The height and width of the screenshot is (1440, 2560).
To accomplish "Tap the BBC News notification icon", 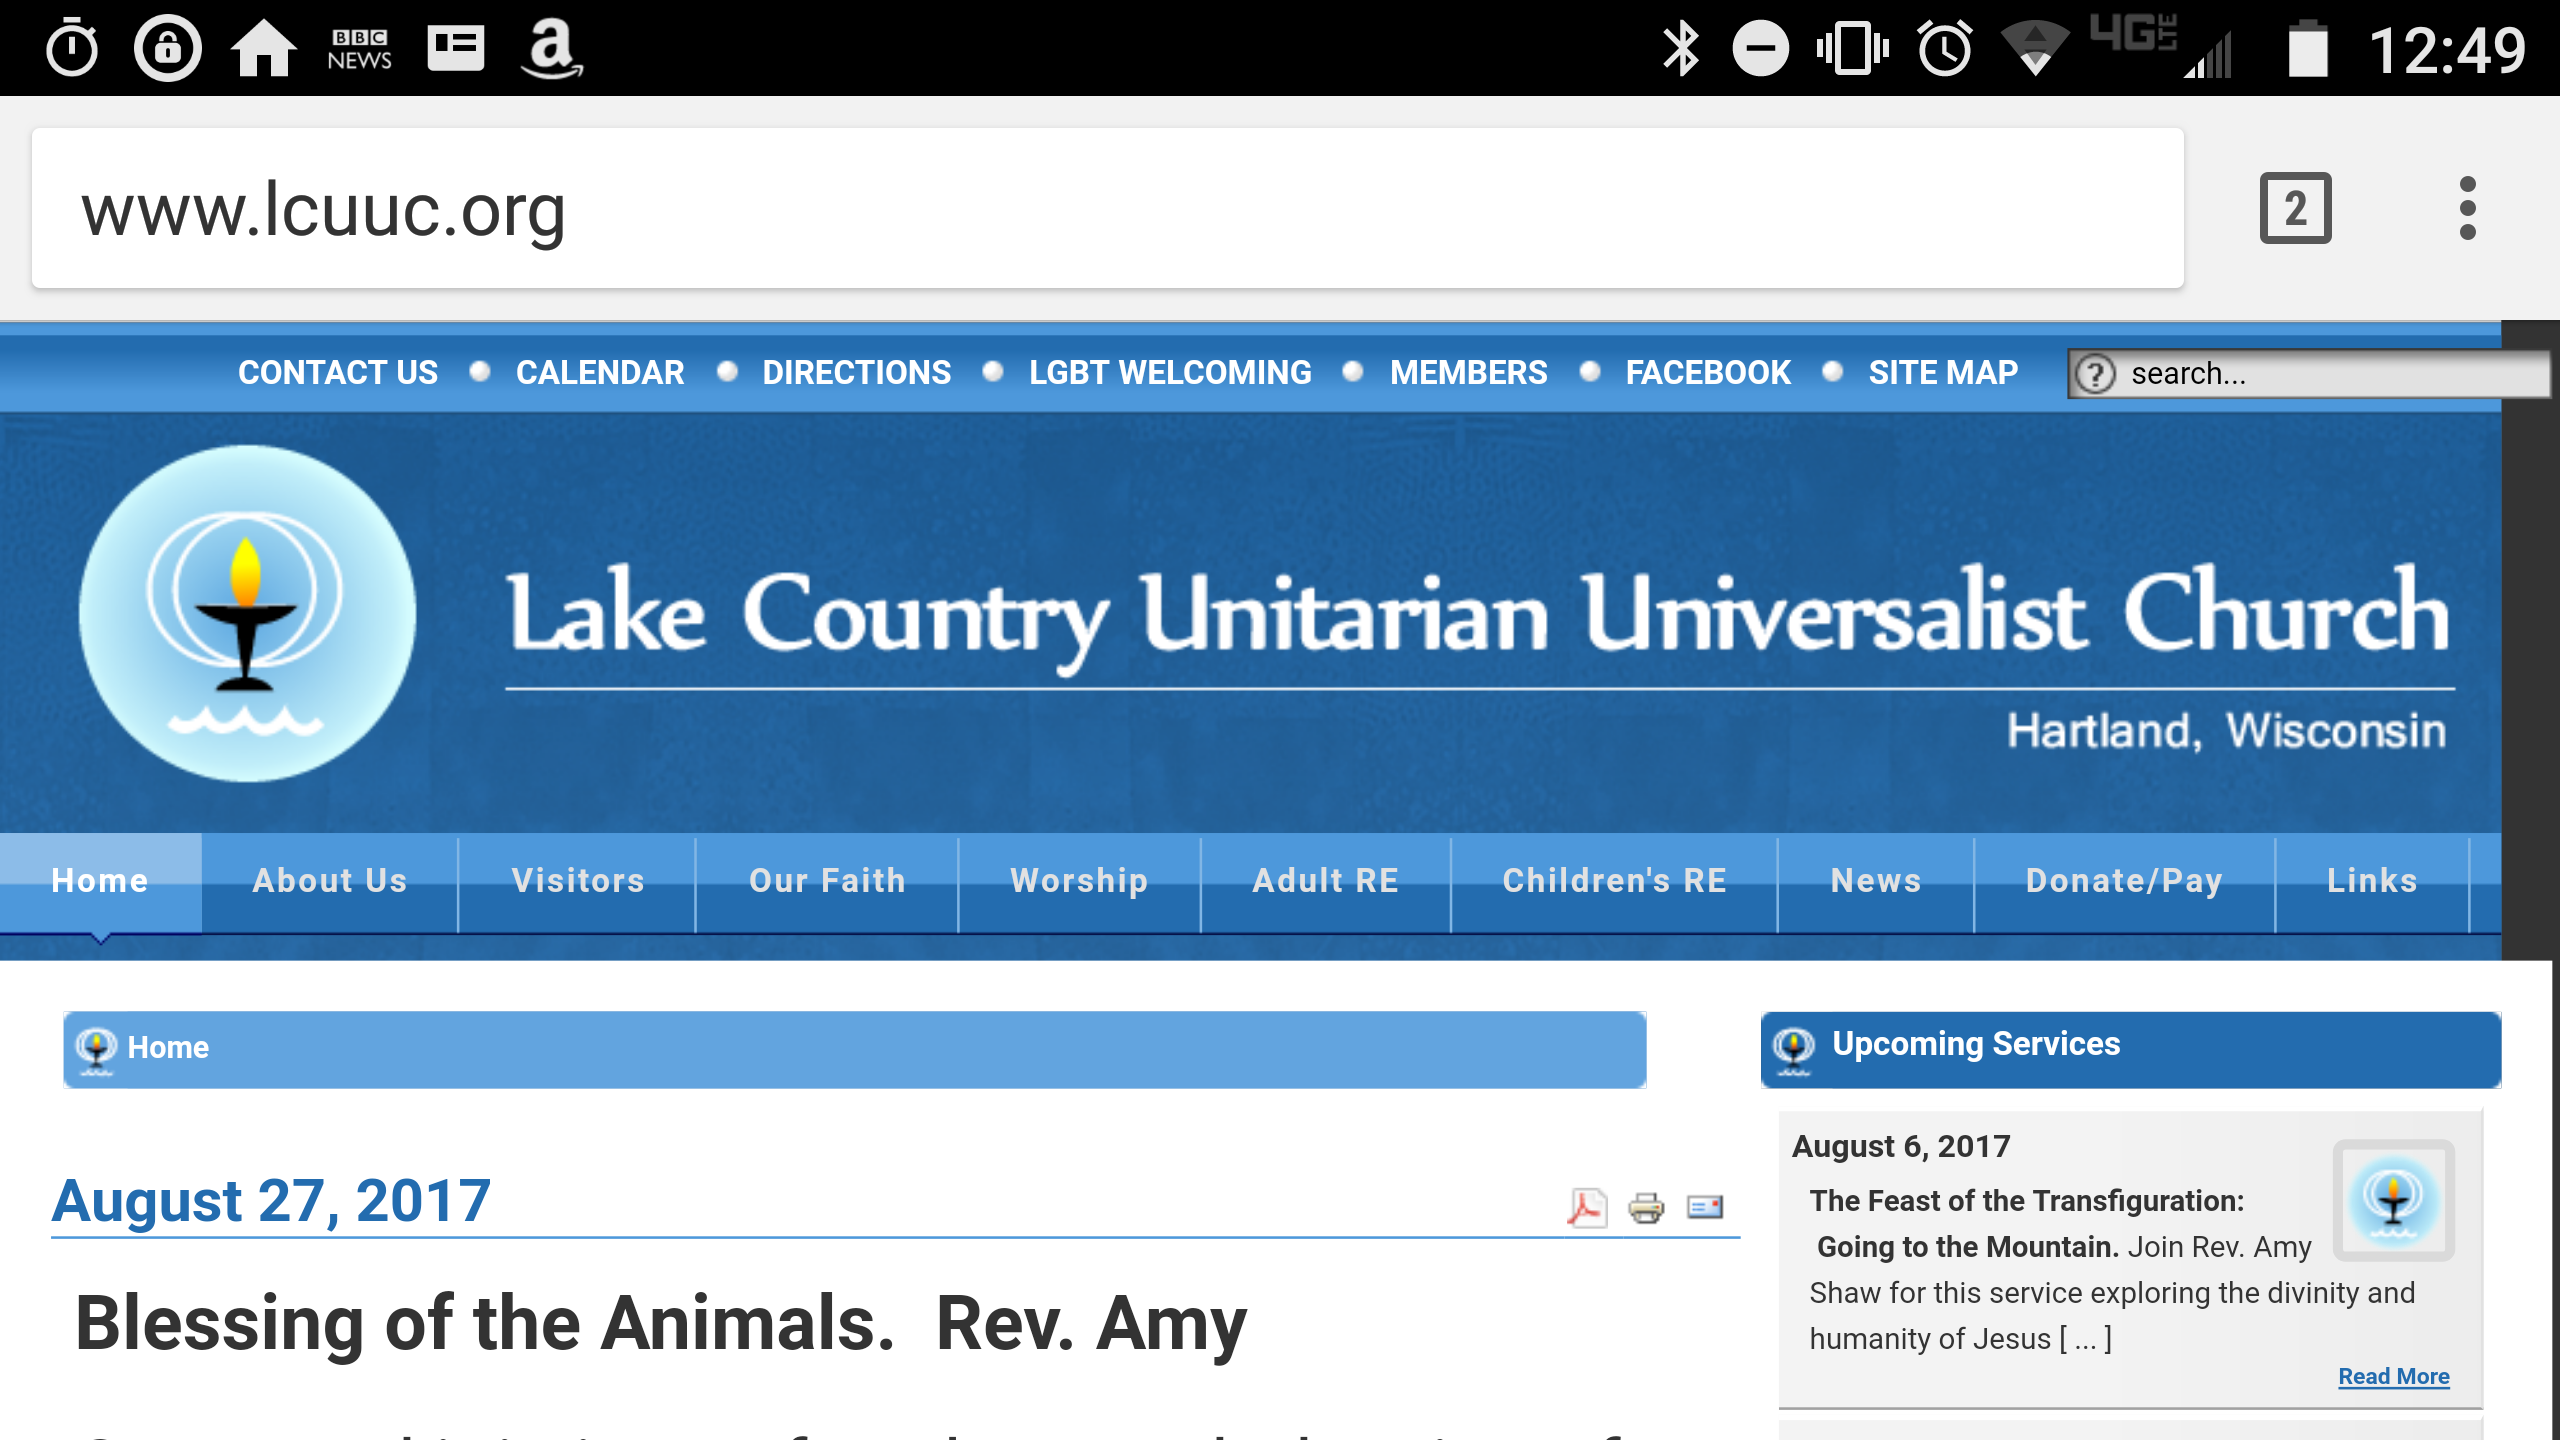I will coord(360,49).
